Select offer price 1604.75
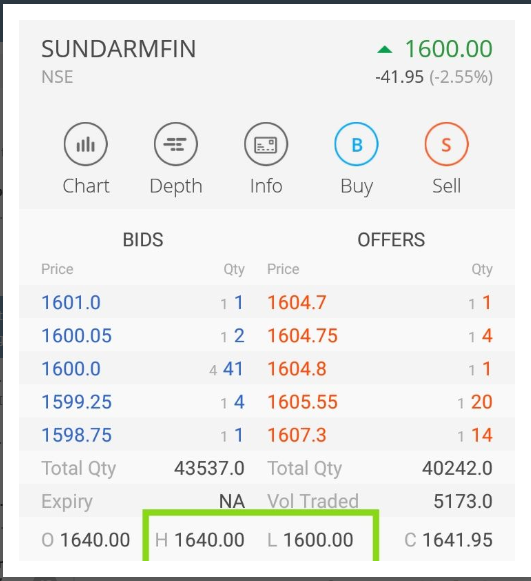 [x=303, y=335]
